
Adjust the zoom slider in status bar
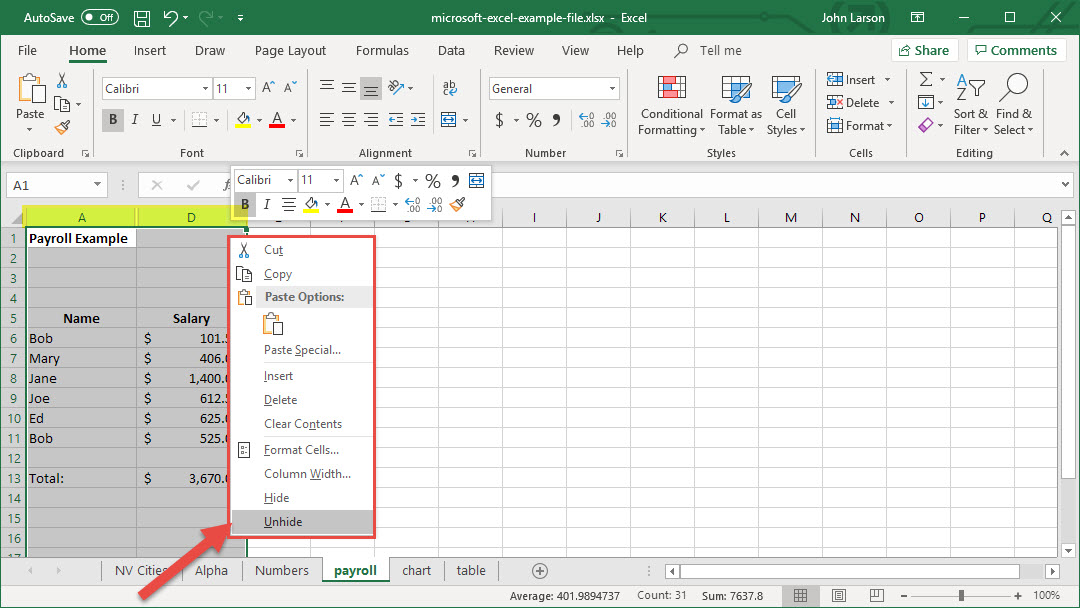pos(960,596)
